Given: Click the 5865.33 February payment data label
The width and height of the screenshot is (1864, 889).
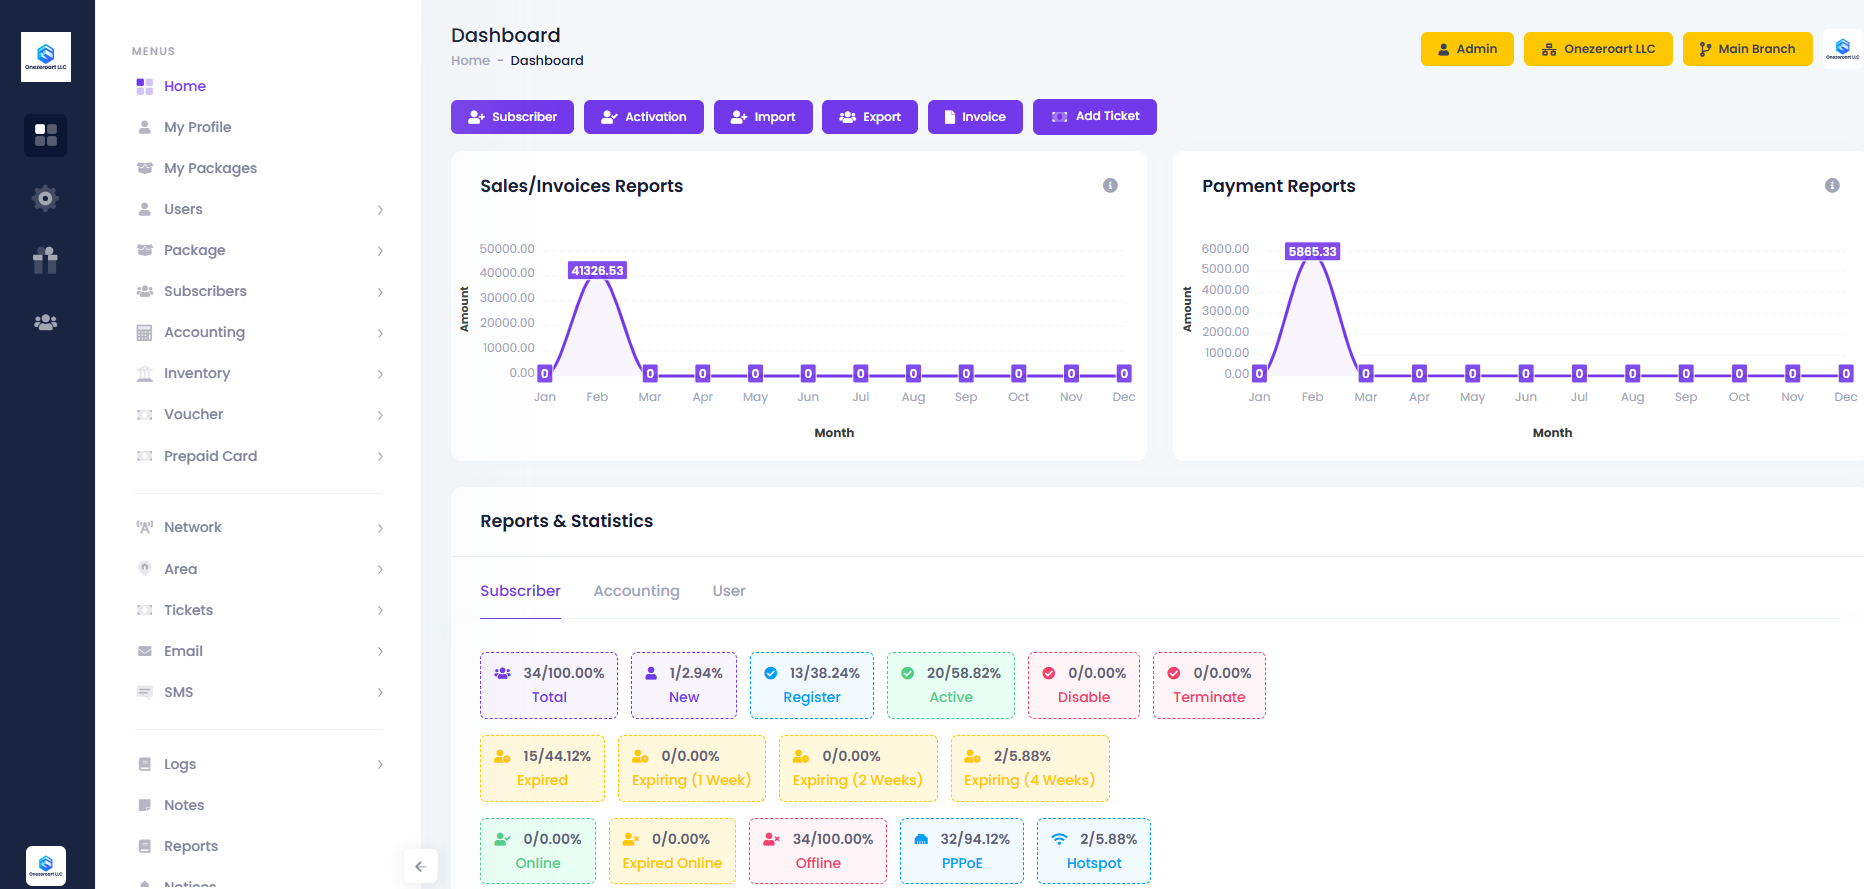Looking at the screenshot, I should click(x=1312, y=252).
